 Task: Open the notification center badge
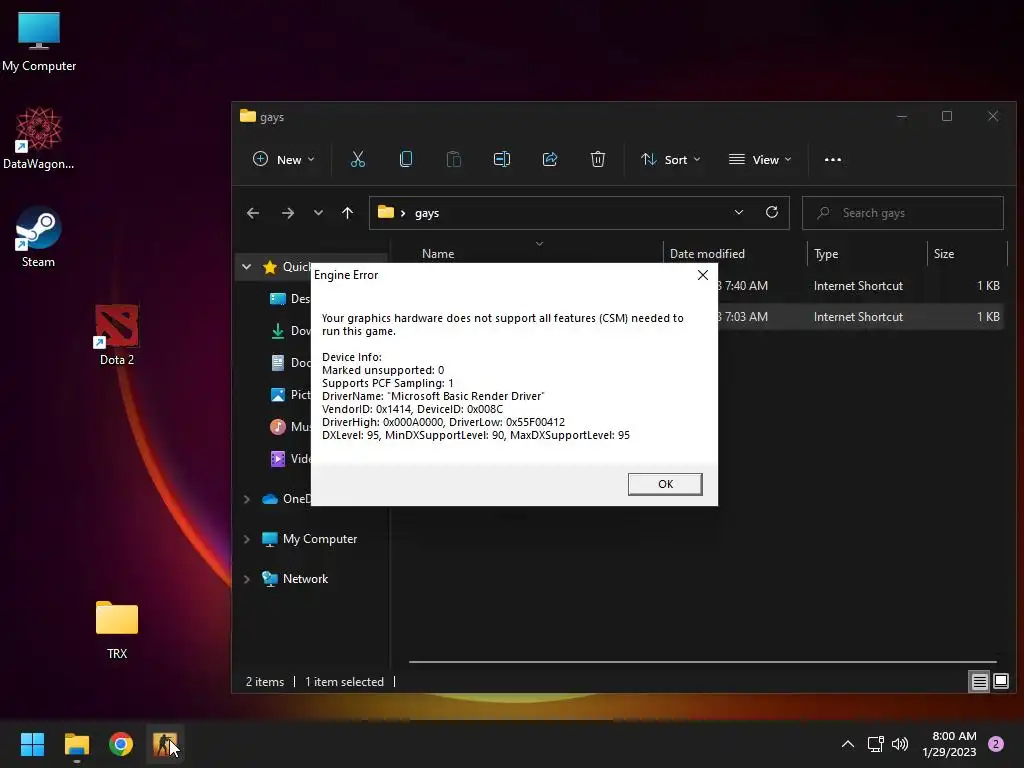(995, 744)
